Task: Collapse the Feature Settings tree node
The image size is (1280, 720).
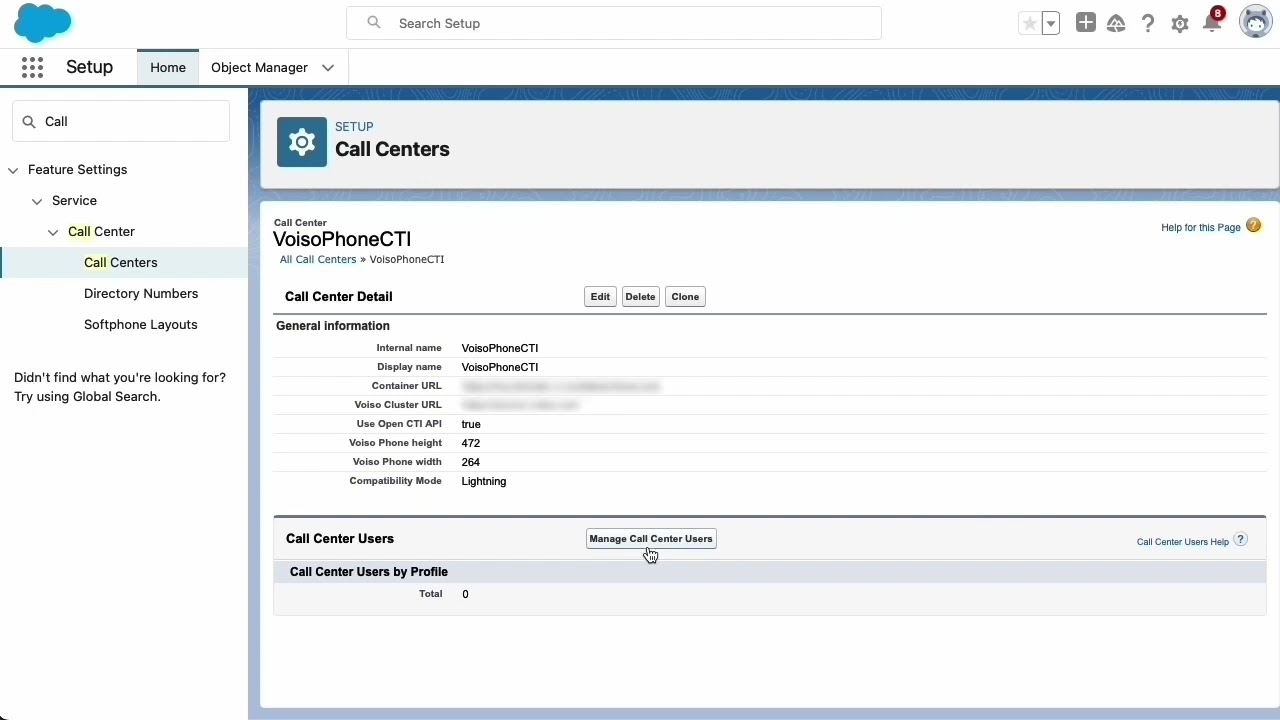Action: (x=13, y=170)
